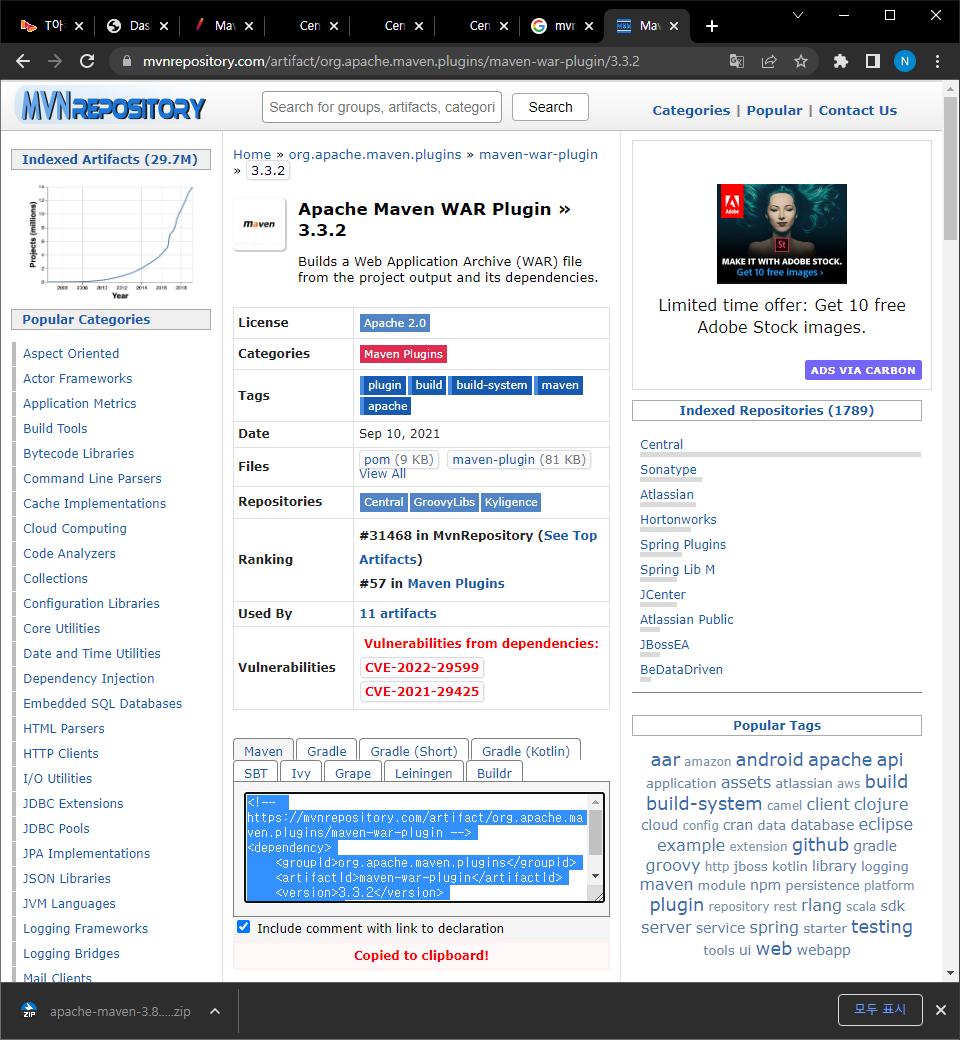Open CVE-2021-29425 vulnerability link
The height and width of the screenshot is (1040, 960).
click(421, 691)
